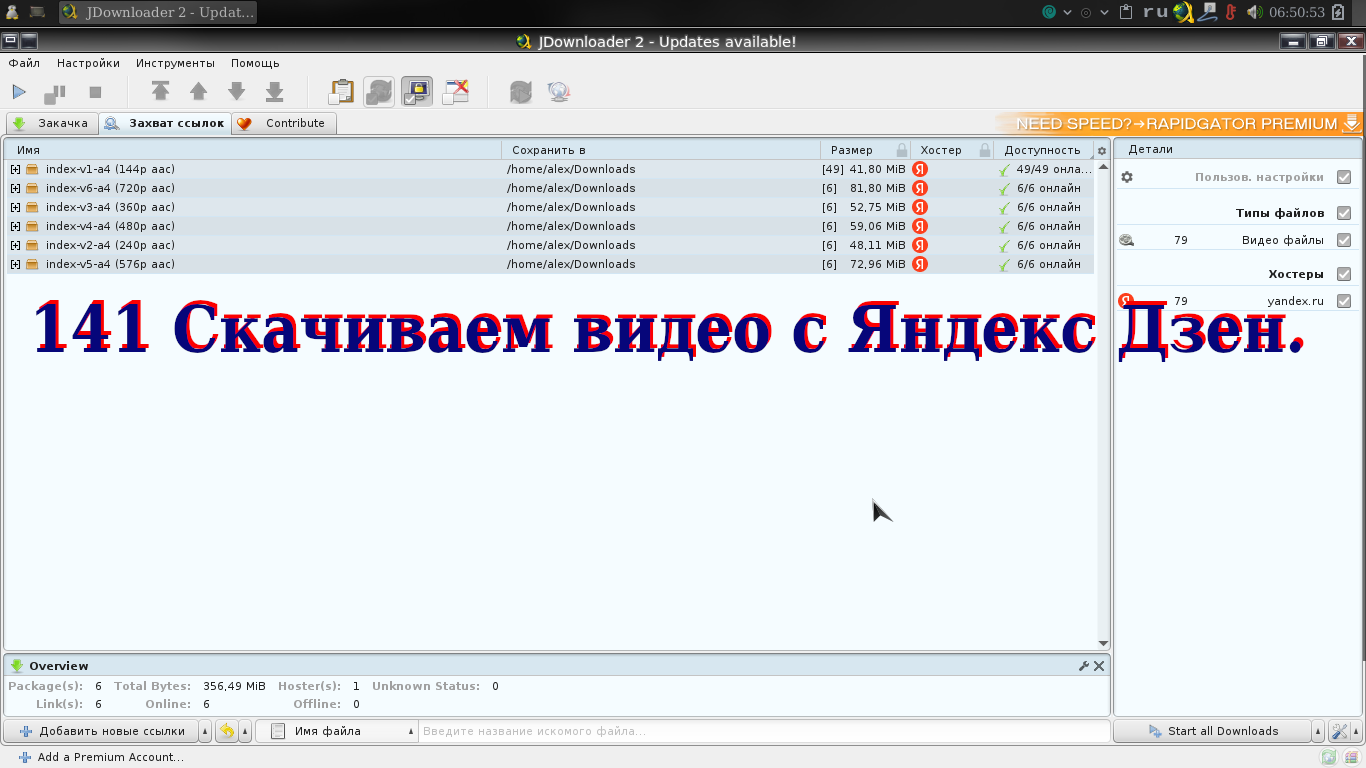Open the Имя файла search type dropdown
The width and height of the screenshot is (1366, 768).
coord(337,731)
